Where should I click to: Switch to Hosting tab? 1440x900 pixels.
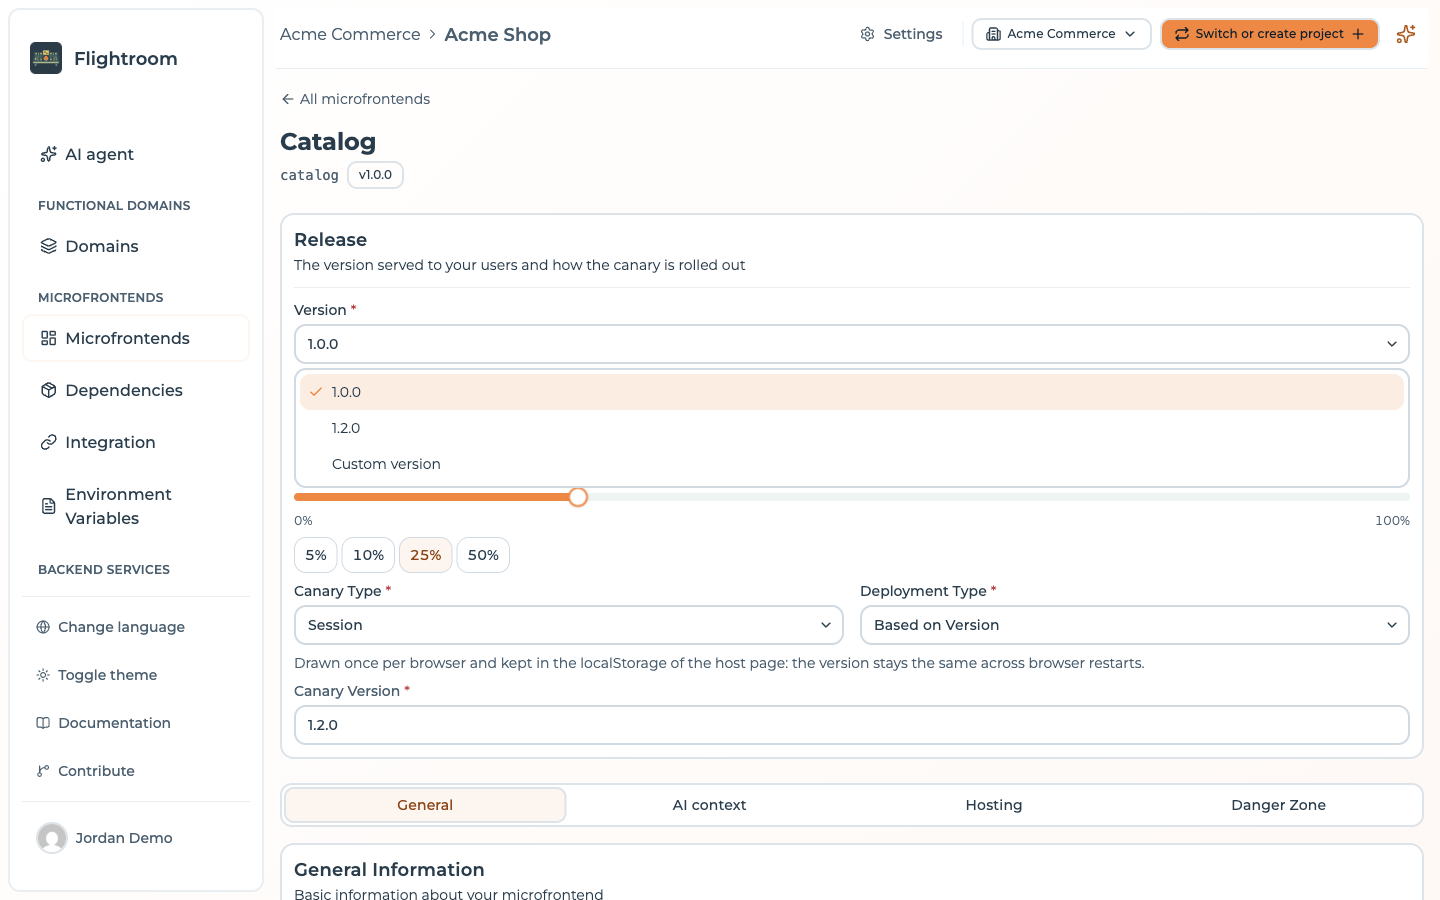click(994, 805)
